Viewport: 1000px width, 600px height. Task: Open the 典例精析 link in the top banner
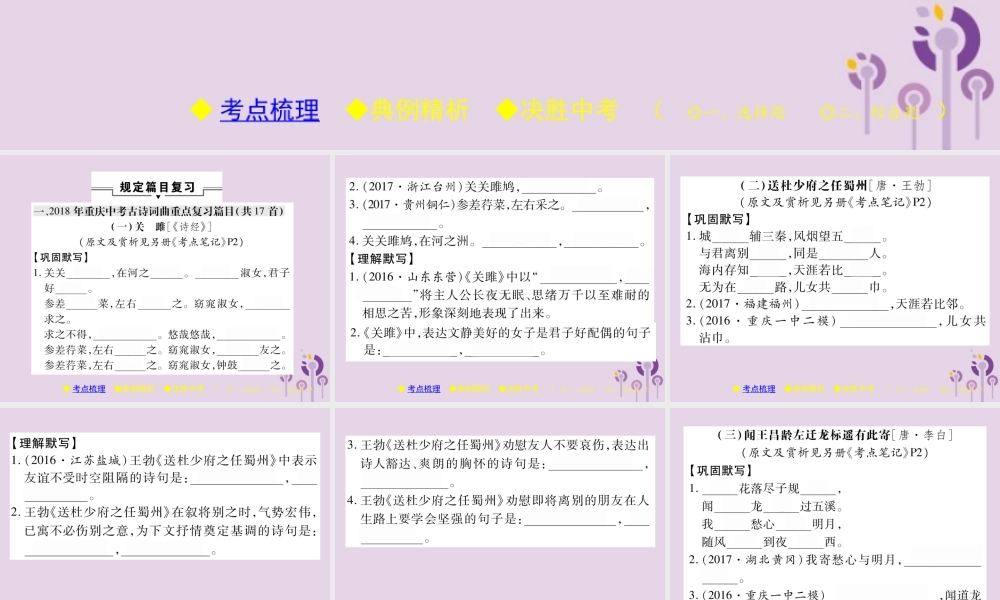(x=420, y=110)
